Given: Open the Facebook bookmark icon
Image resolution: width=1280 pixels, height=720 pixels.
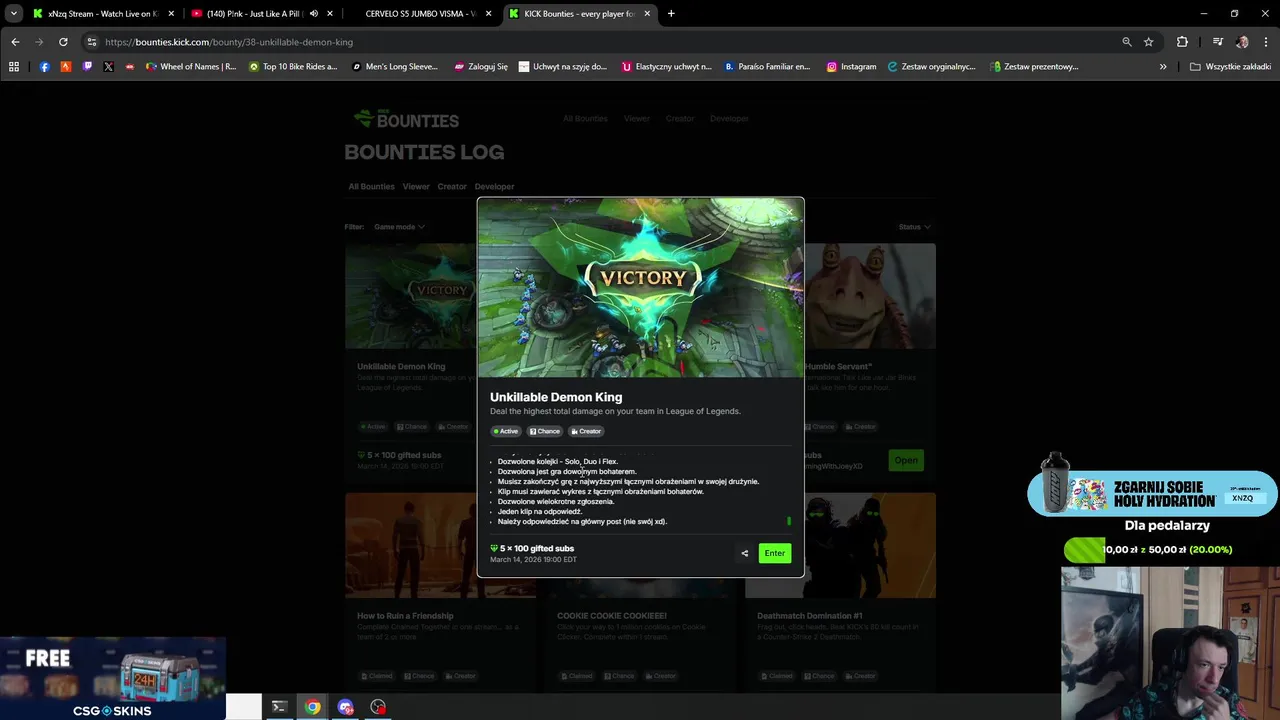Looking at the screenshot, I should pyautogui.click(x=44, y=67).
